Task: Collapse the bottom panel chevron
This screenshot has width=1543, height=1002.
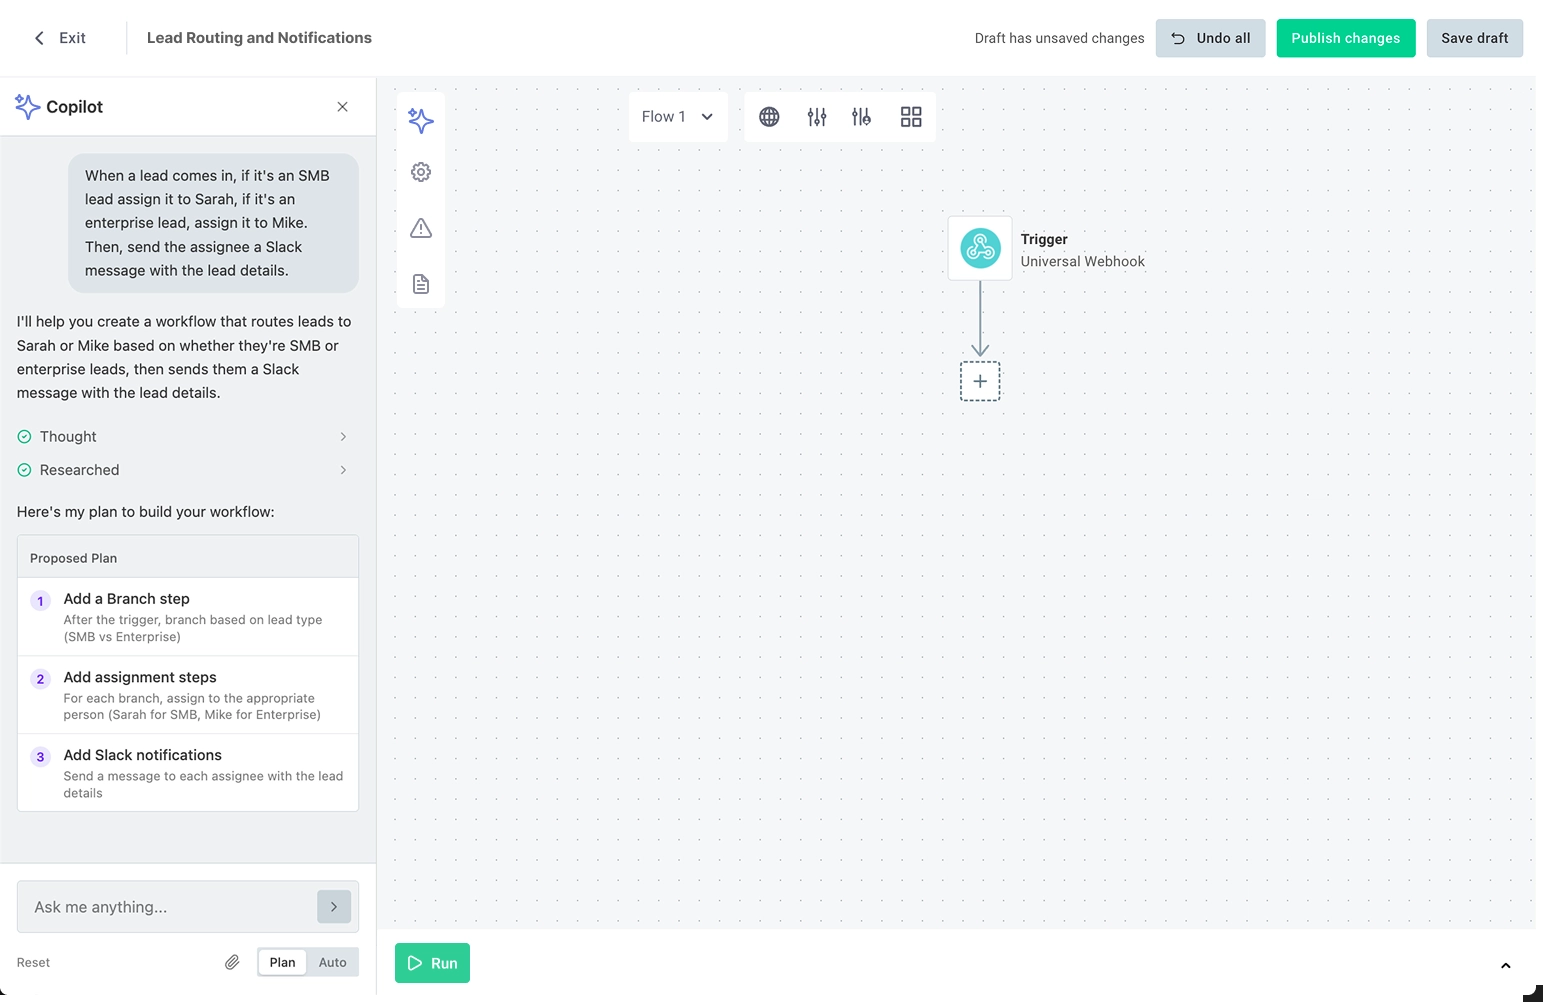Action: tap(1505, 966)
